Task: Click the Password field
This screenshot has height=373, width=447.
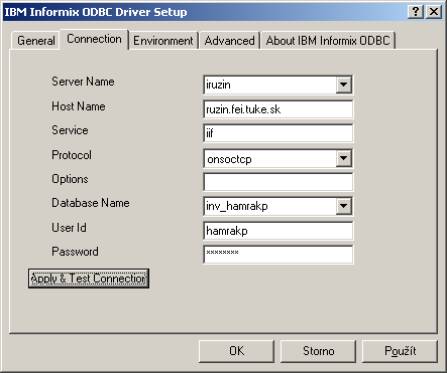Action: pos(278,255)
